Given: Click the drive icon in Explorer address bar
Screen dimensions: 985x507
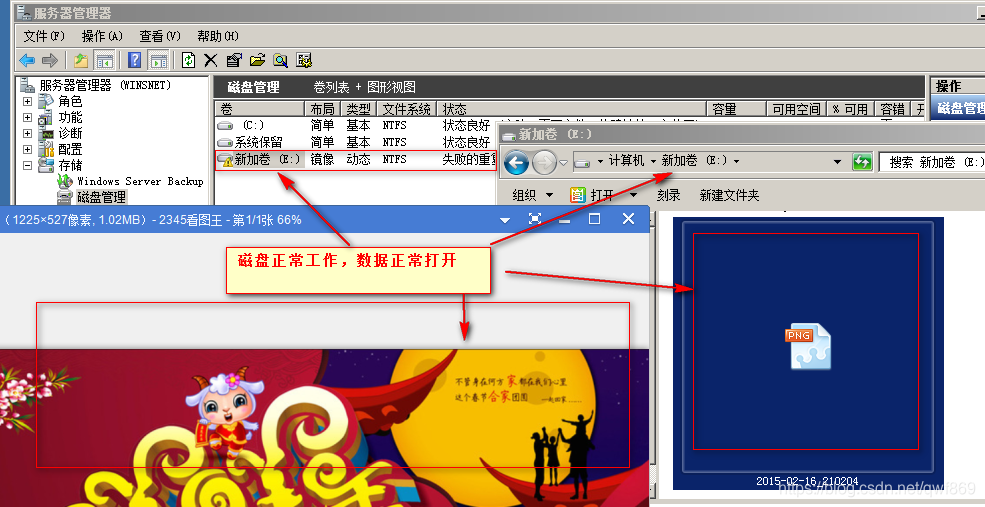Looking at the screenshot, I should (x=583, y=162).
